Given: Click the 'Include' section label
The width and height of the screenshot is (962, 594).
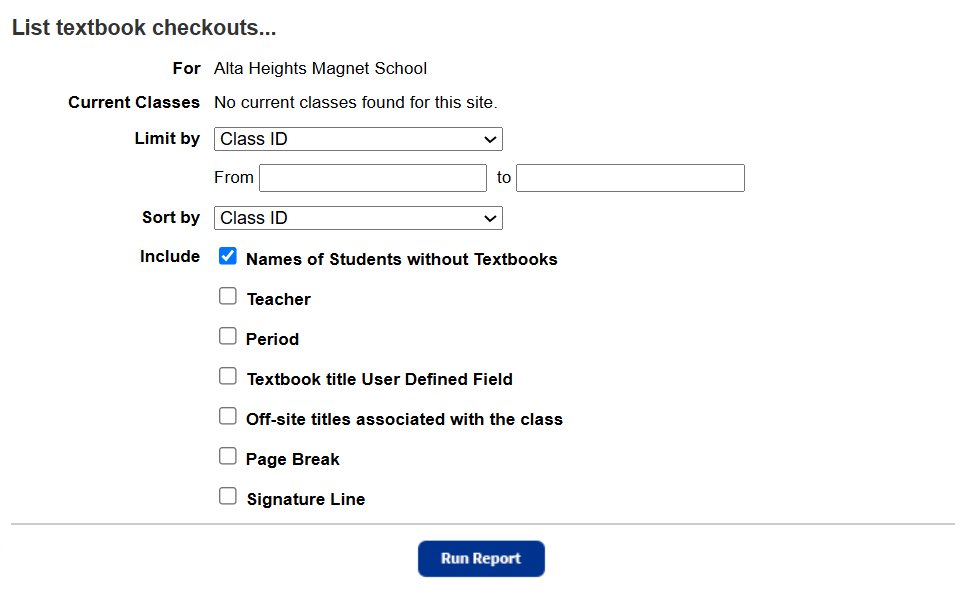Looking at the screenshot, I should coord(170,257).
